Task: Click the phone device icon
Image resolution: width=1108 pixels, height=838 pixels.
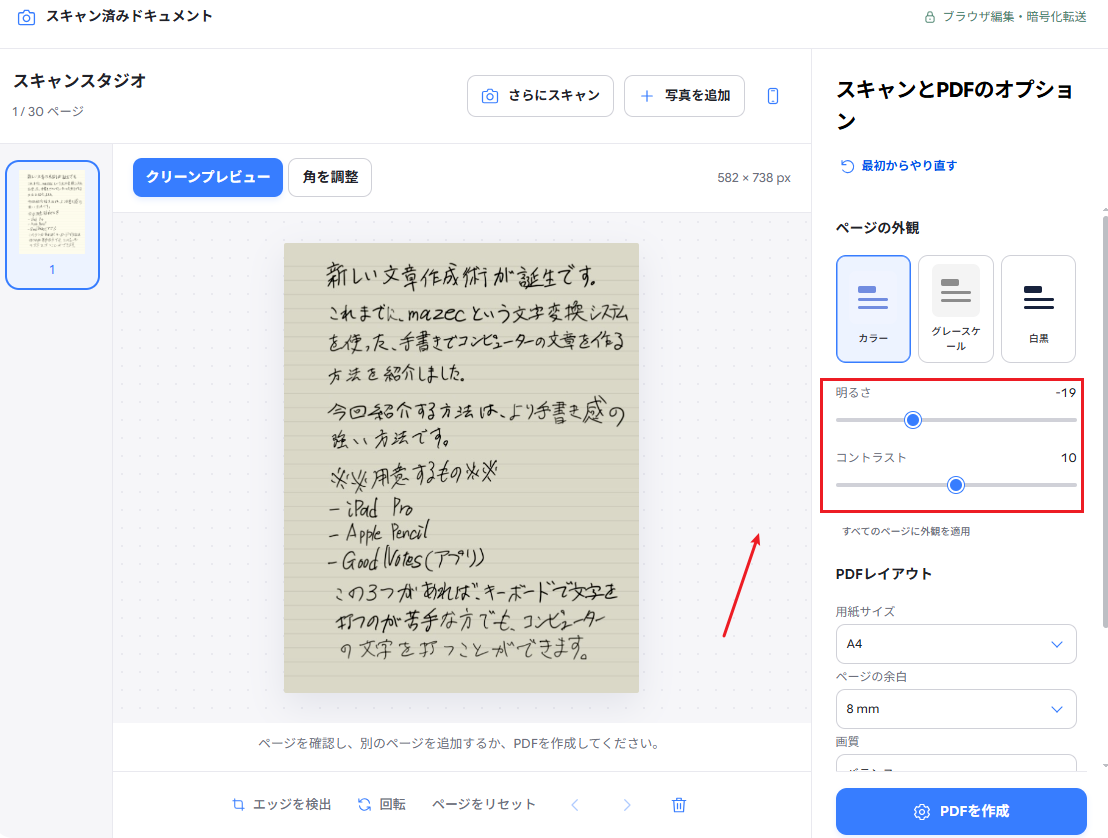Action: 773,96
